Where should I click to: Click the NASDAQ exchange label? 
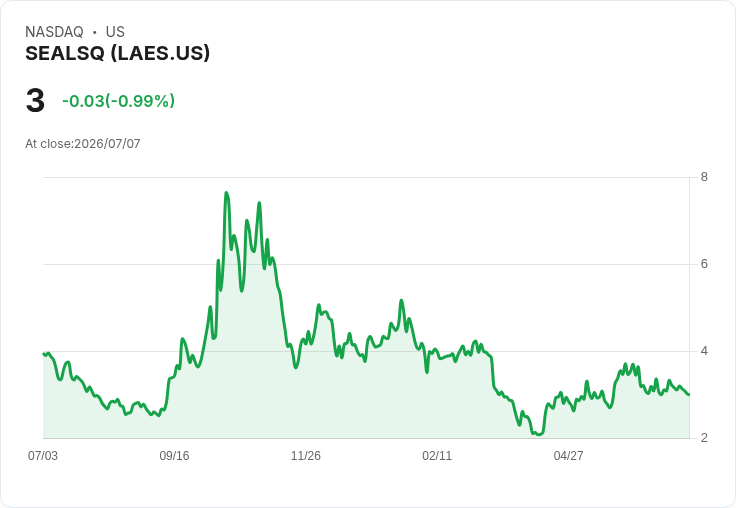[x=54, y=32]
